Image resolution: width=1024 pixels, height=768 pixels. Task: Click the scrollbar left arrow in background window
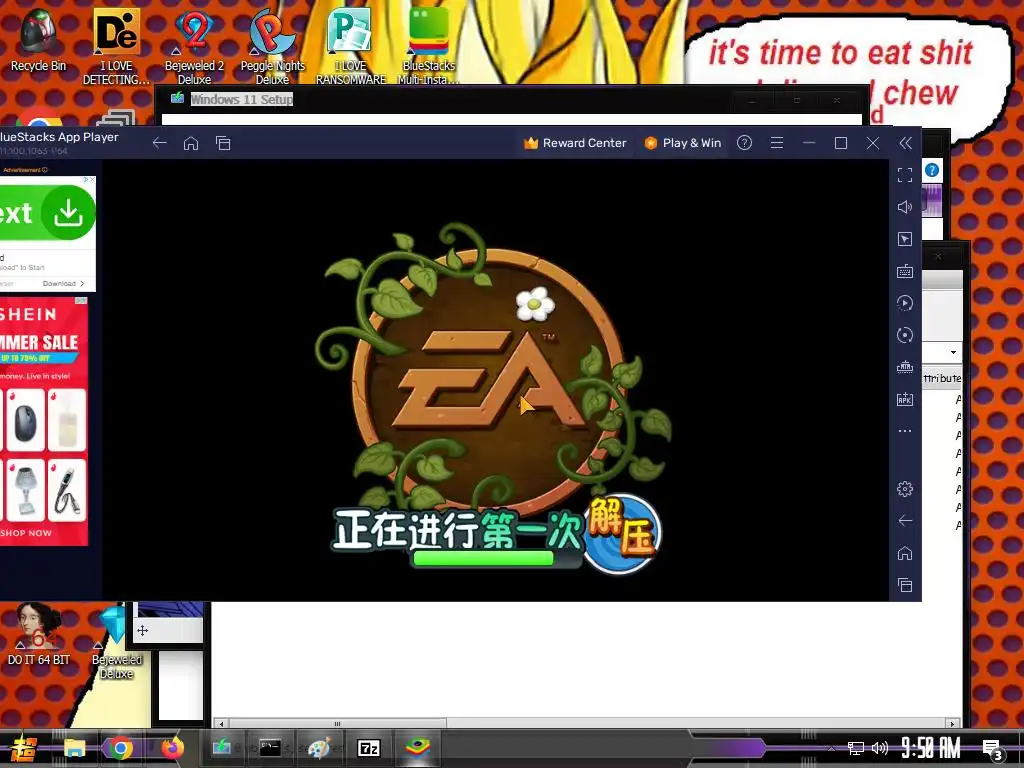[221, 724]
